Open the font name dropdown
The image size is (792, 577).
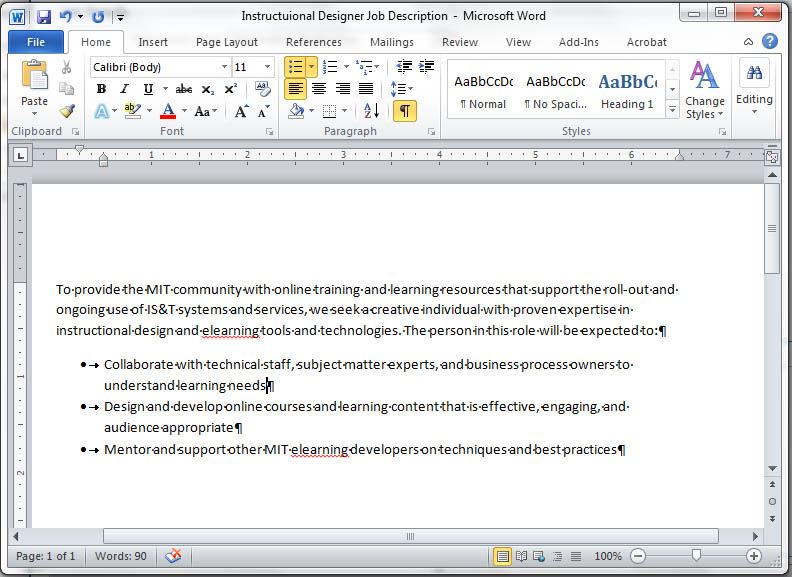pos(222,67)
